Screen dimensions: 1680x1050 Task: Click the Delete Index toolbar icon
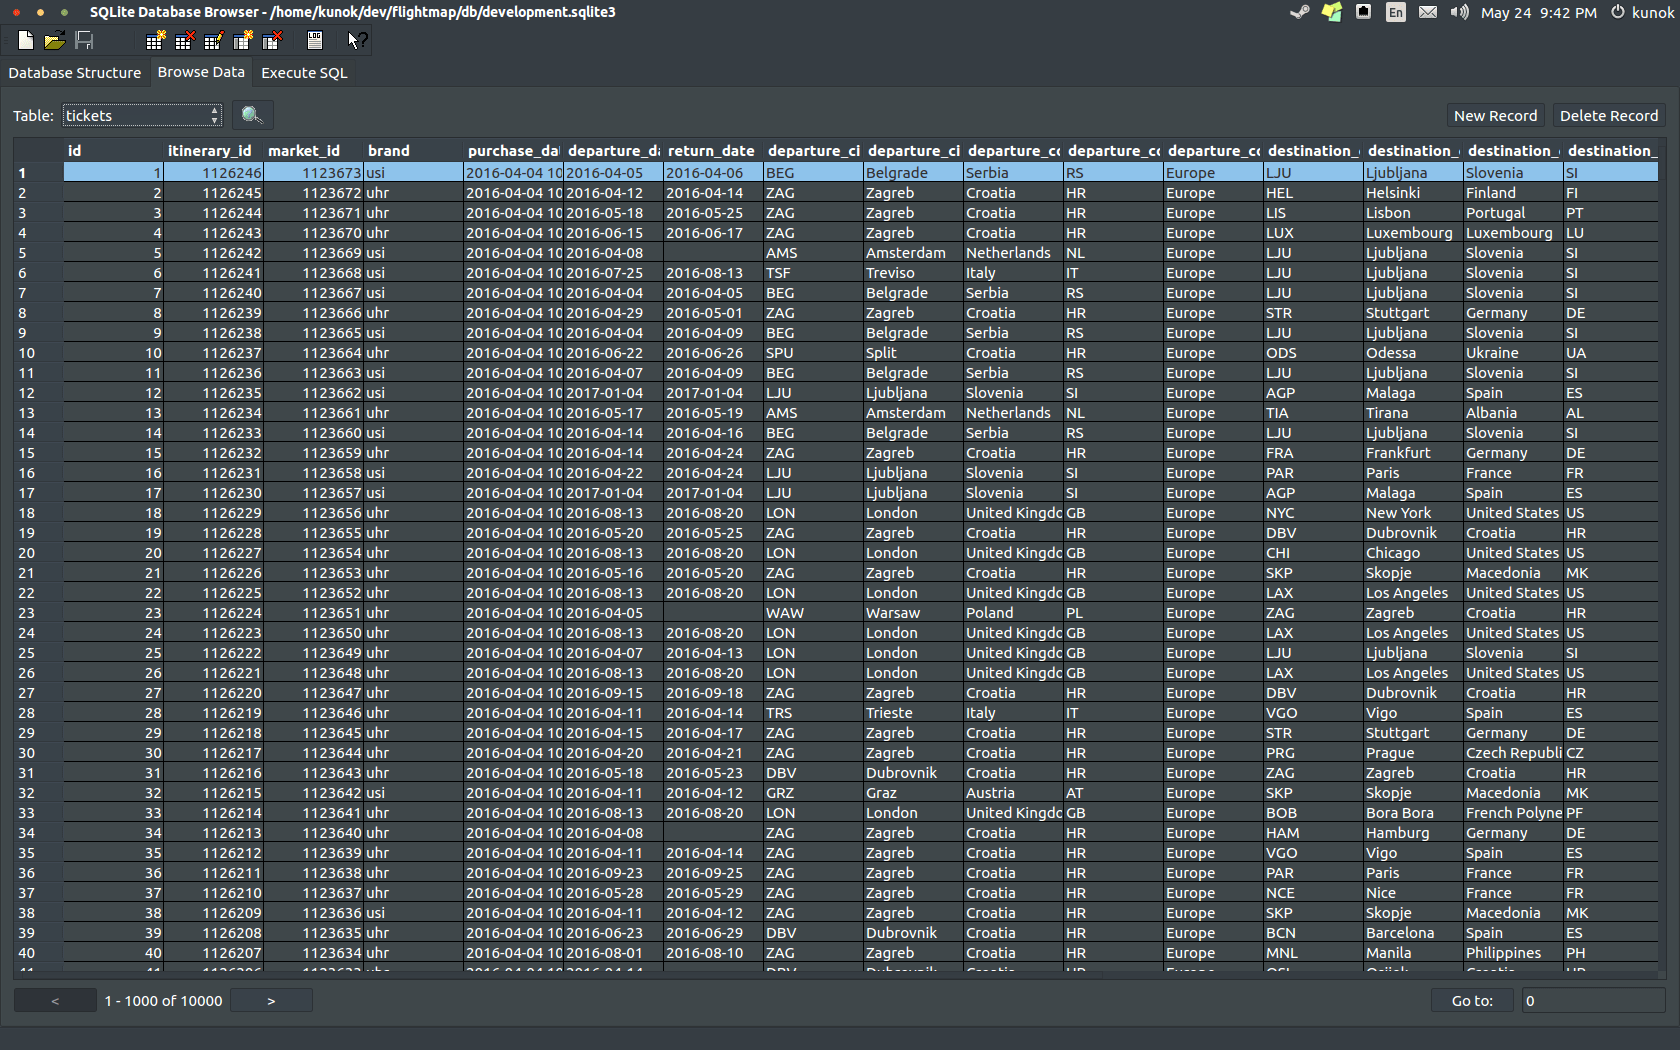pos(272,40)
